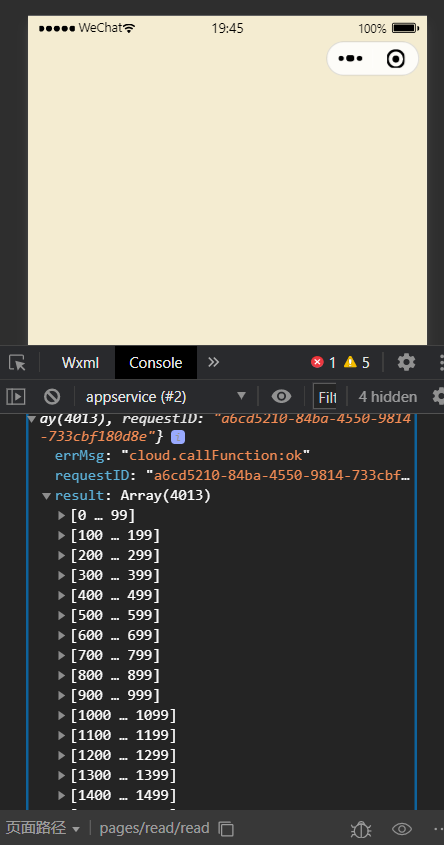Click the red error count badge
444x845 pixels.
[x=323, y=363]
